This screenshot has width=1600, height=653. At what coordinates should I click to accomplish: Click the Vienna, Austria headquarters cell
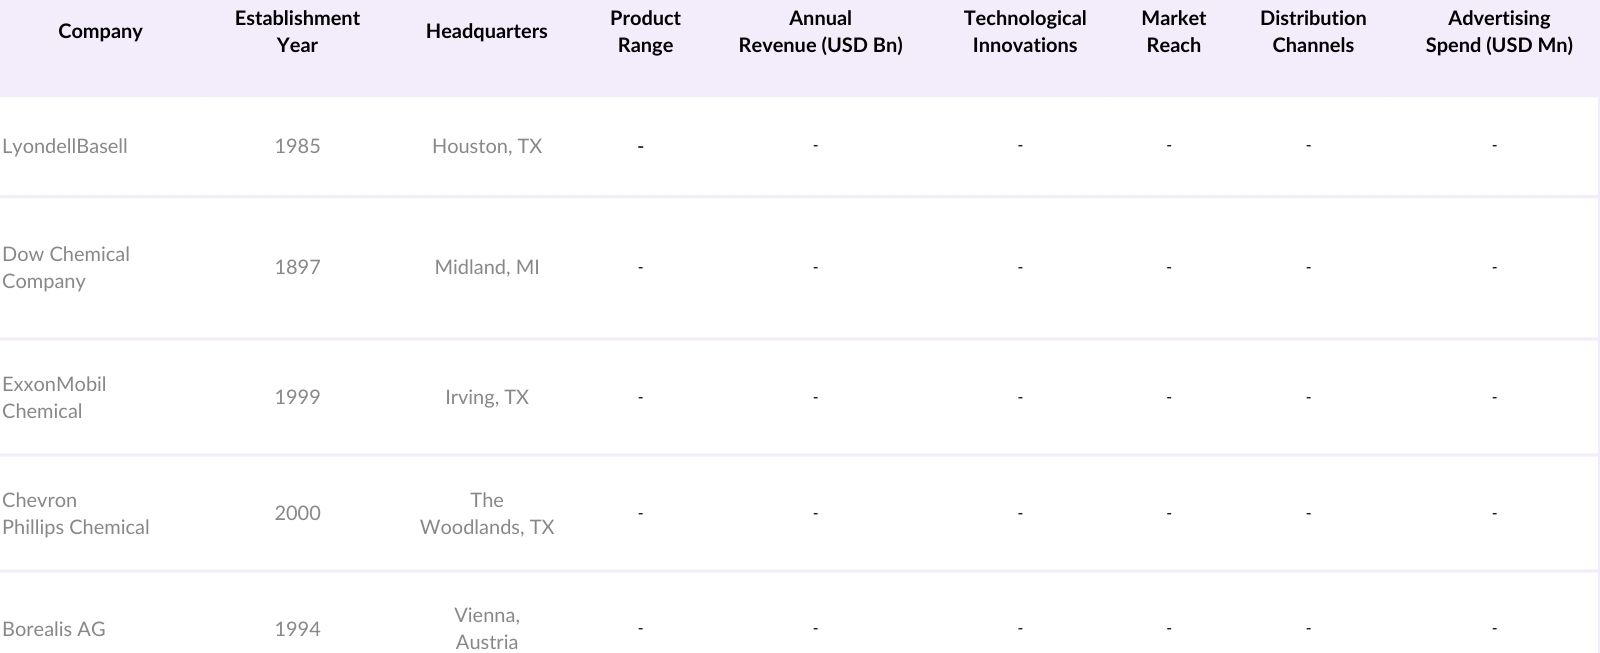tap(486, 628)
